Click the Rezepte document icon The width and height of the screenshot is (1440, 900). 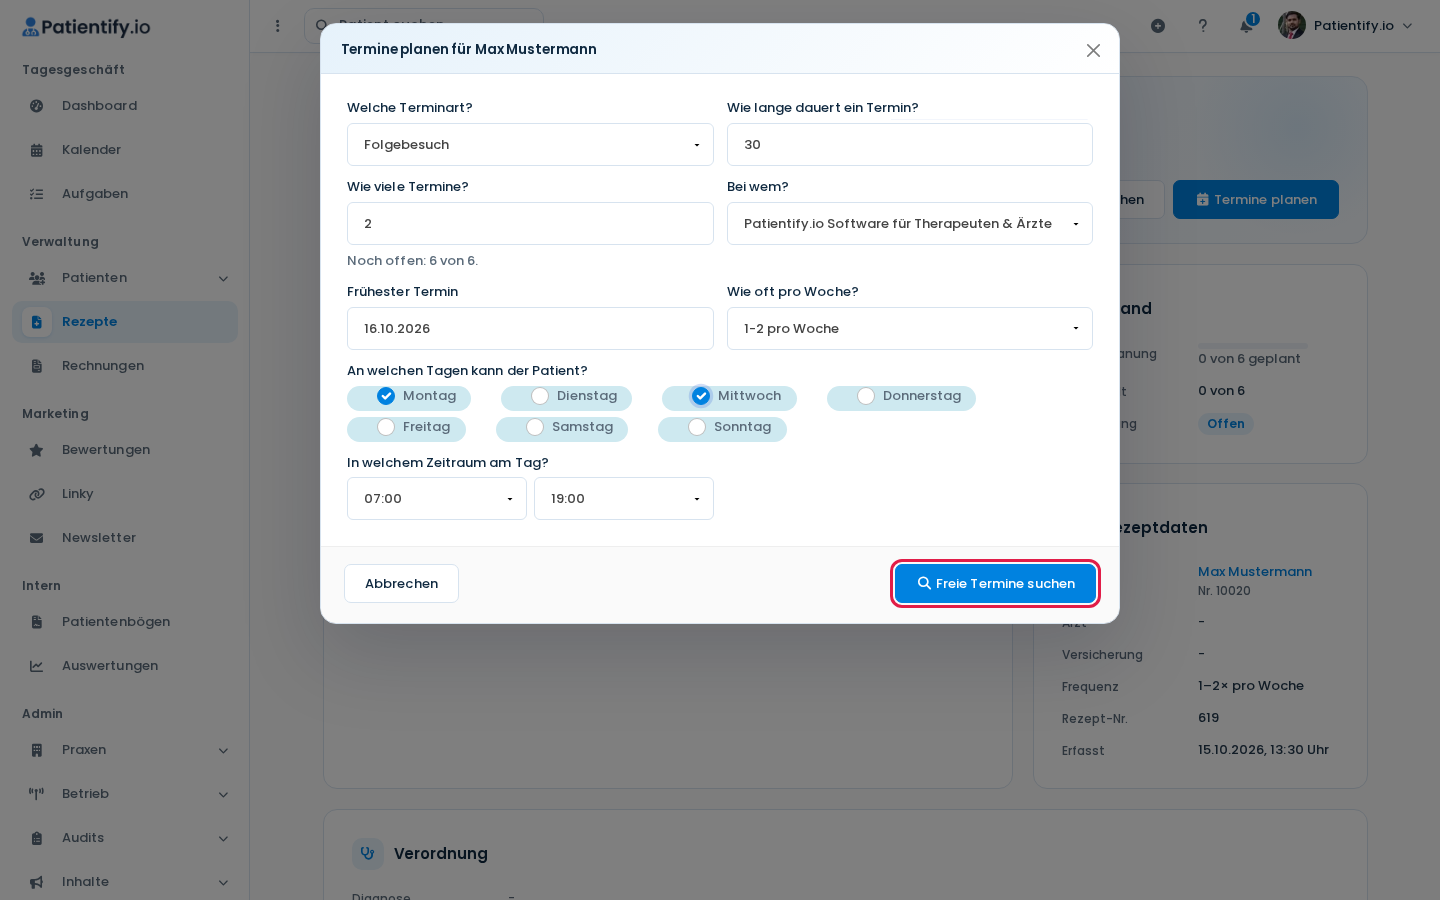[37, 322]
